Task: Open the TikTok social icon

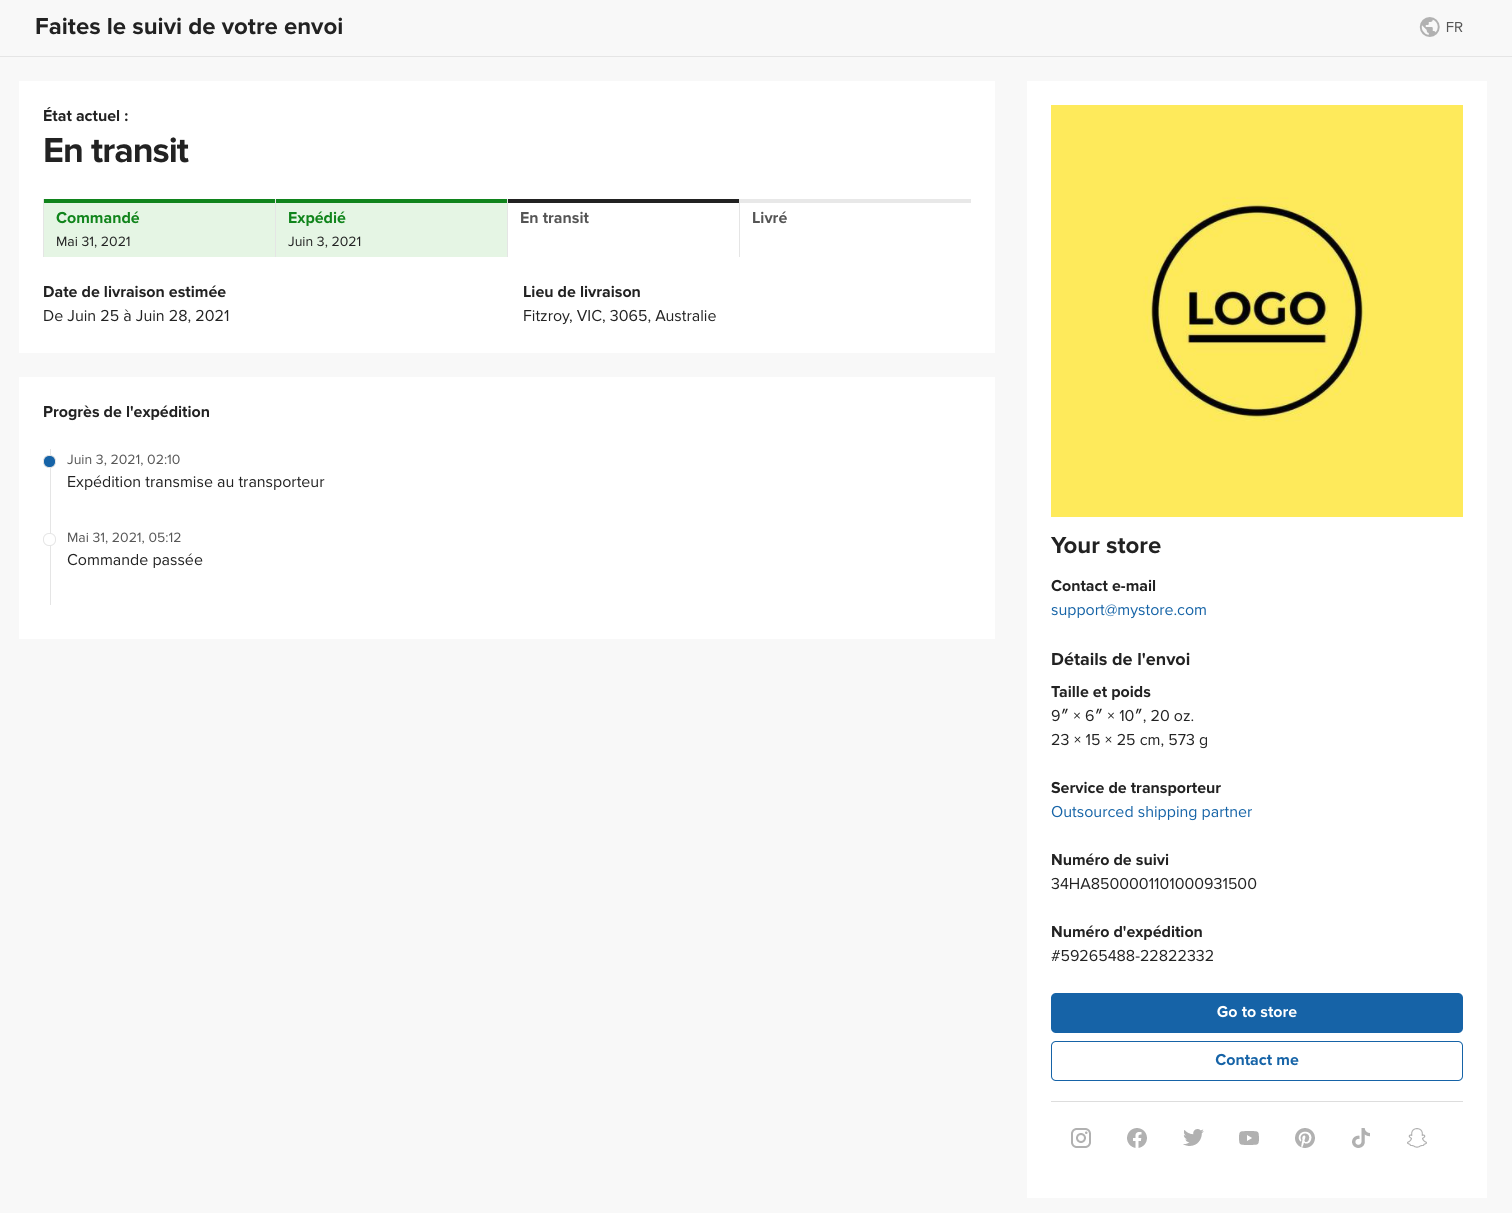Action: tap(1361, 1138)
